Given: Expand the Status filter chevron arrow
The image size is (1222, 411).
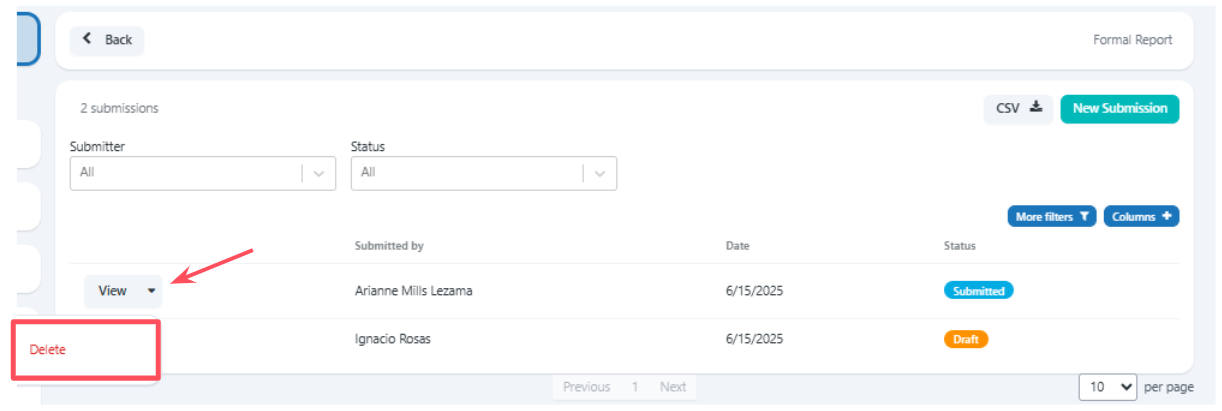Looking at the screenshot, I should tap(600, 173).
